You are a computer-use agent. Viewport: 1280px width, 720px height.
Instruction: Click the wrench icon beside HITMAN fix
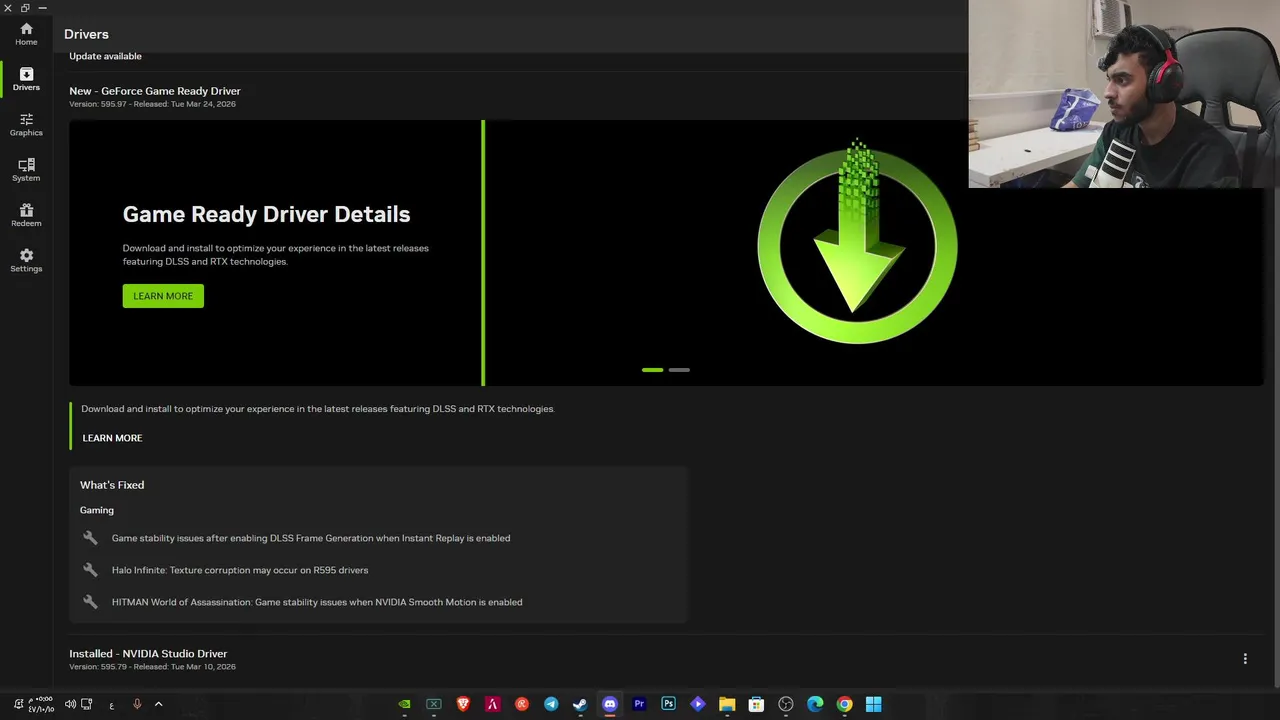coord(91,602)
